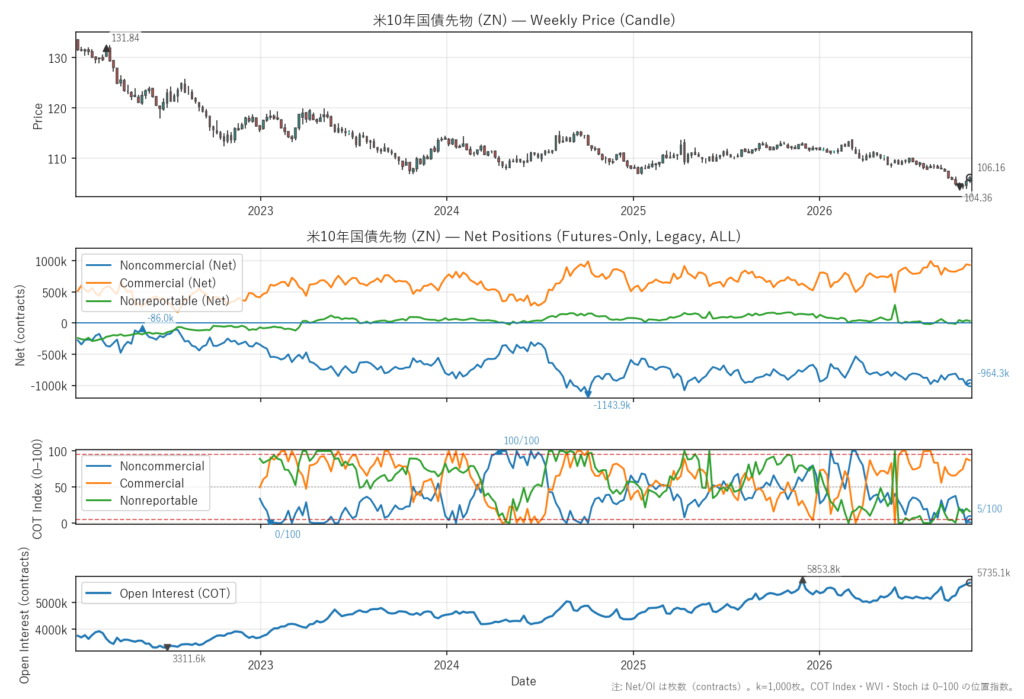Click the 50 tick on the COT Index axis
The image size is (1024, 699).
pyautogui.click(x=61, y=487)
